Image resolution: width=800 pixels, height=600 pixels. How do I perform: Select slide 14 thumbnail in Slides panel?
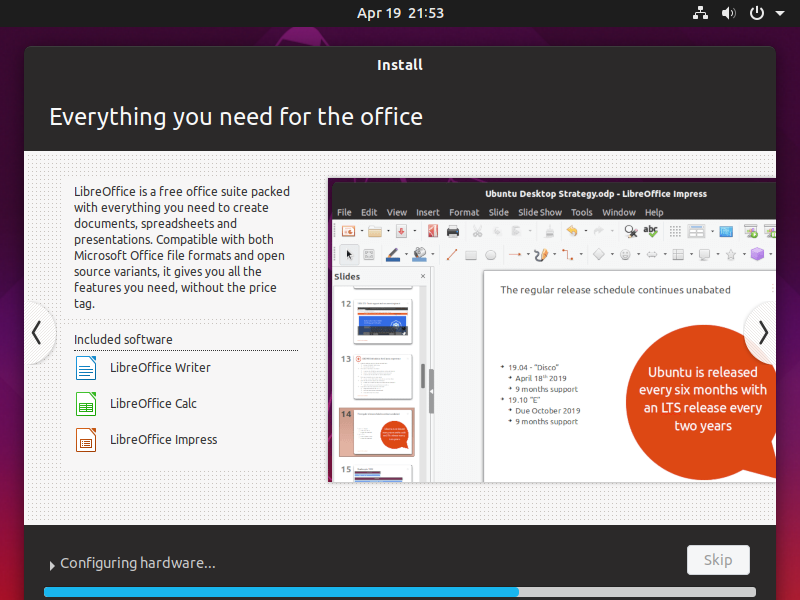(377, 432)
